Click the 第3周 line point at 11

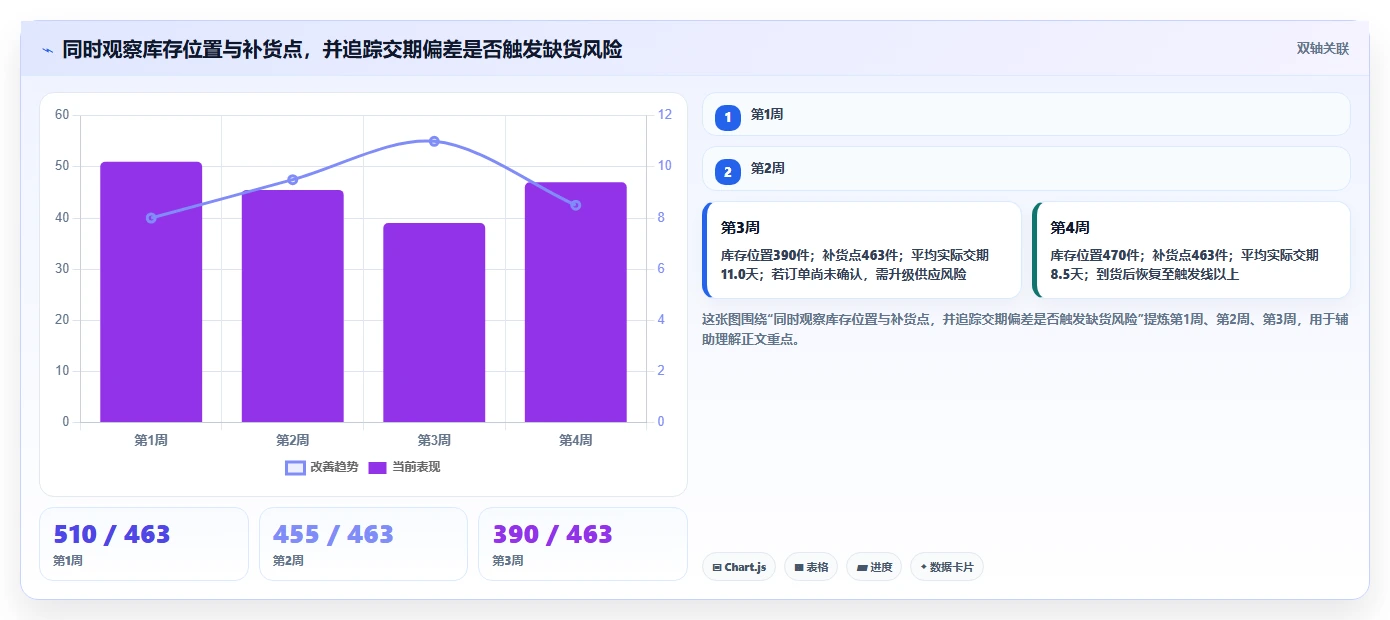(434, 141)
